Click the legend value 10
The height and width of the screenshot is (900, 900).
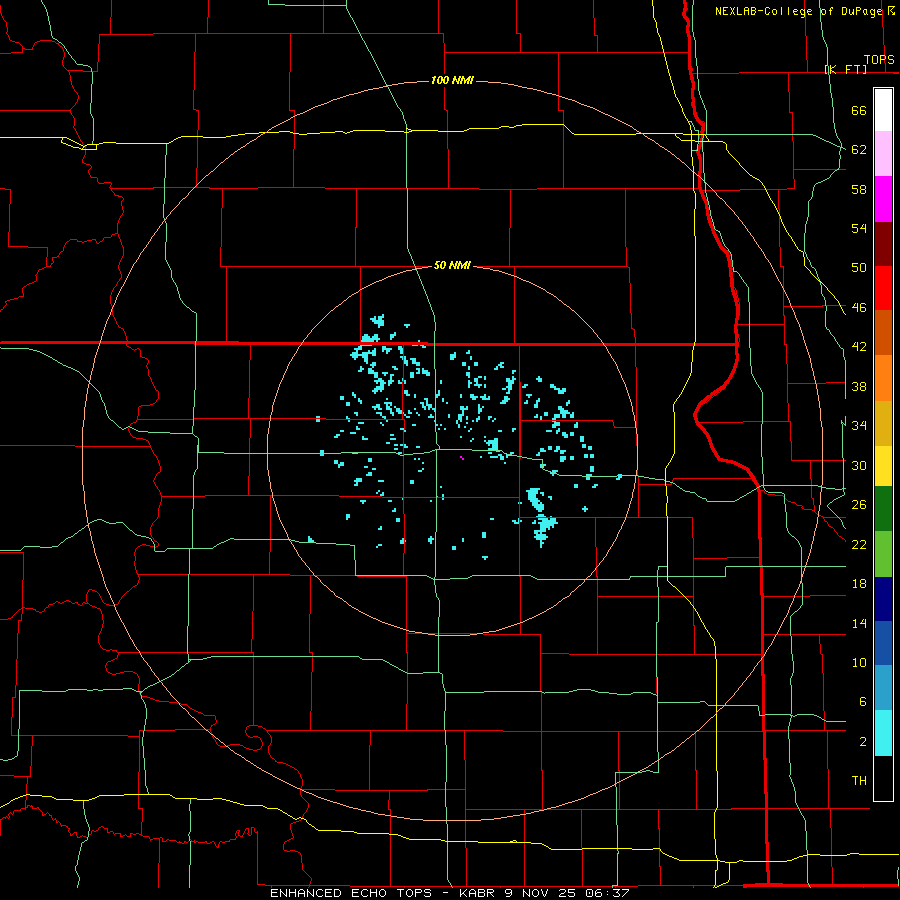pyautogui.click(x=859, y=662)
